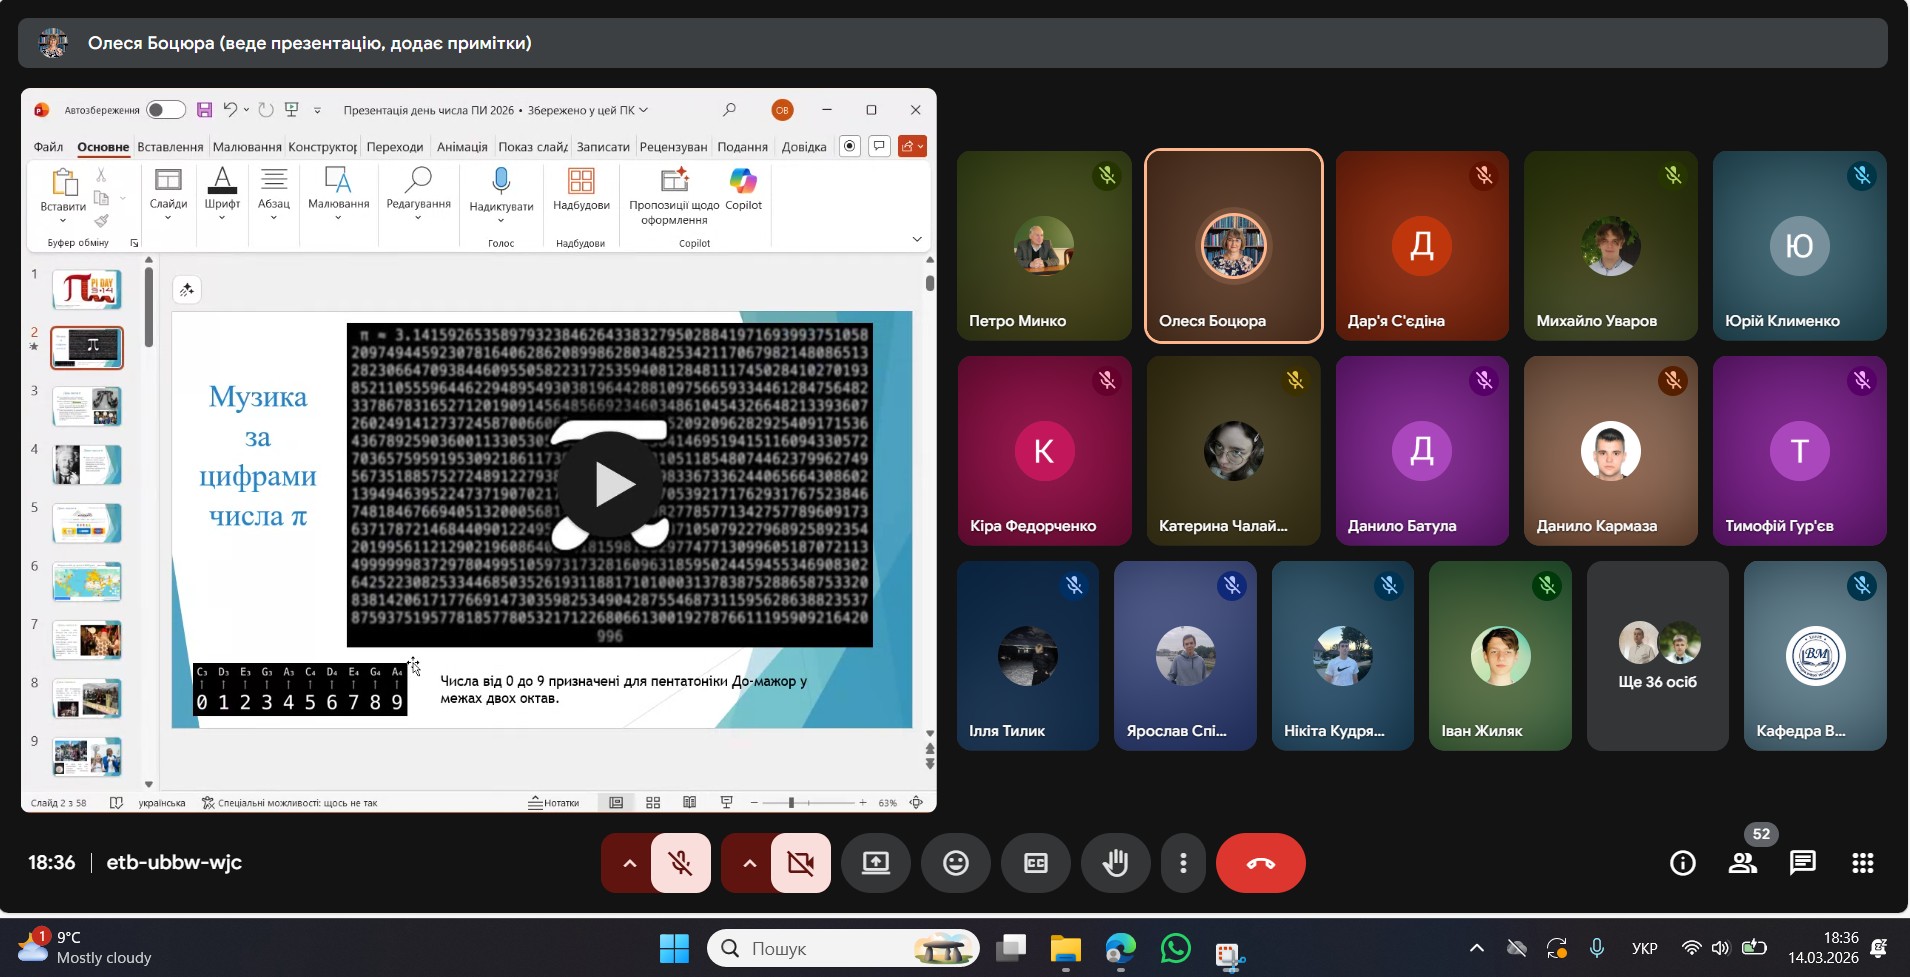1910x977 pixels.
Task: Open more options three-dot menu
Action: [1183, 863]
